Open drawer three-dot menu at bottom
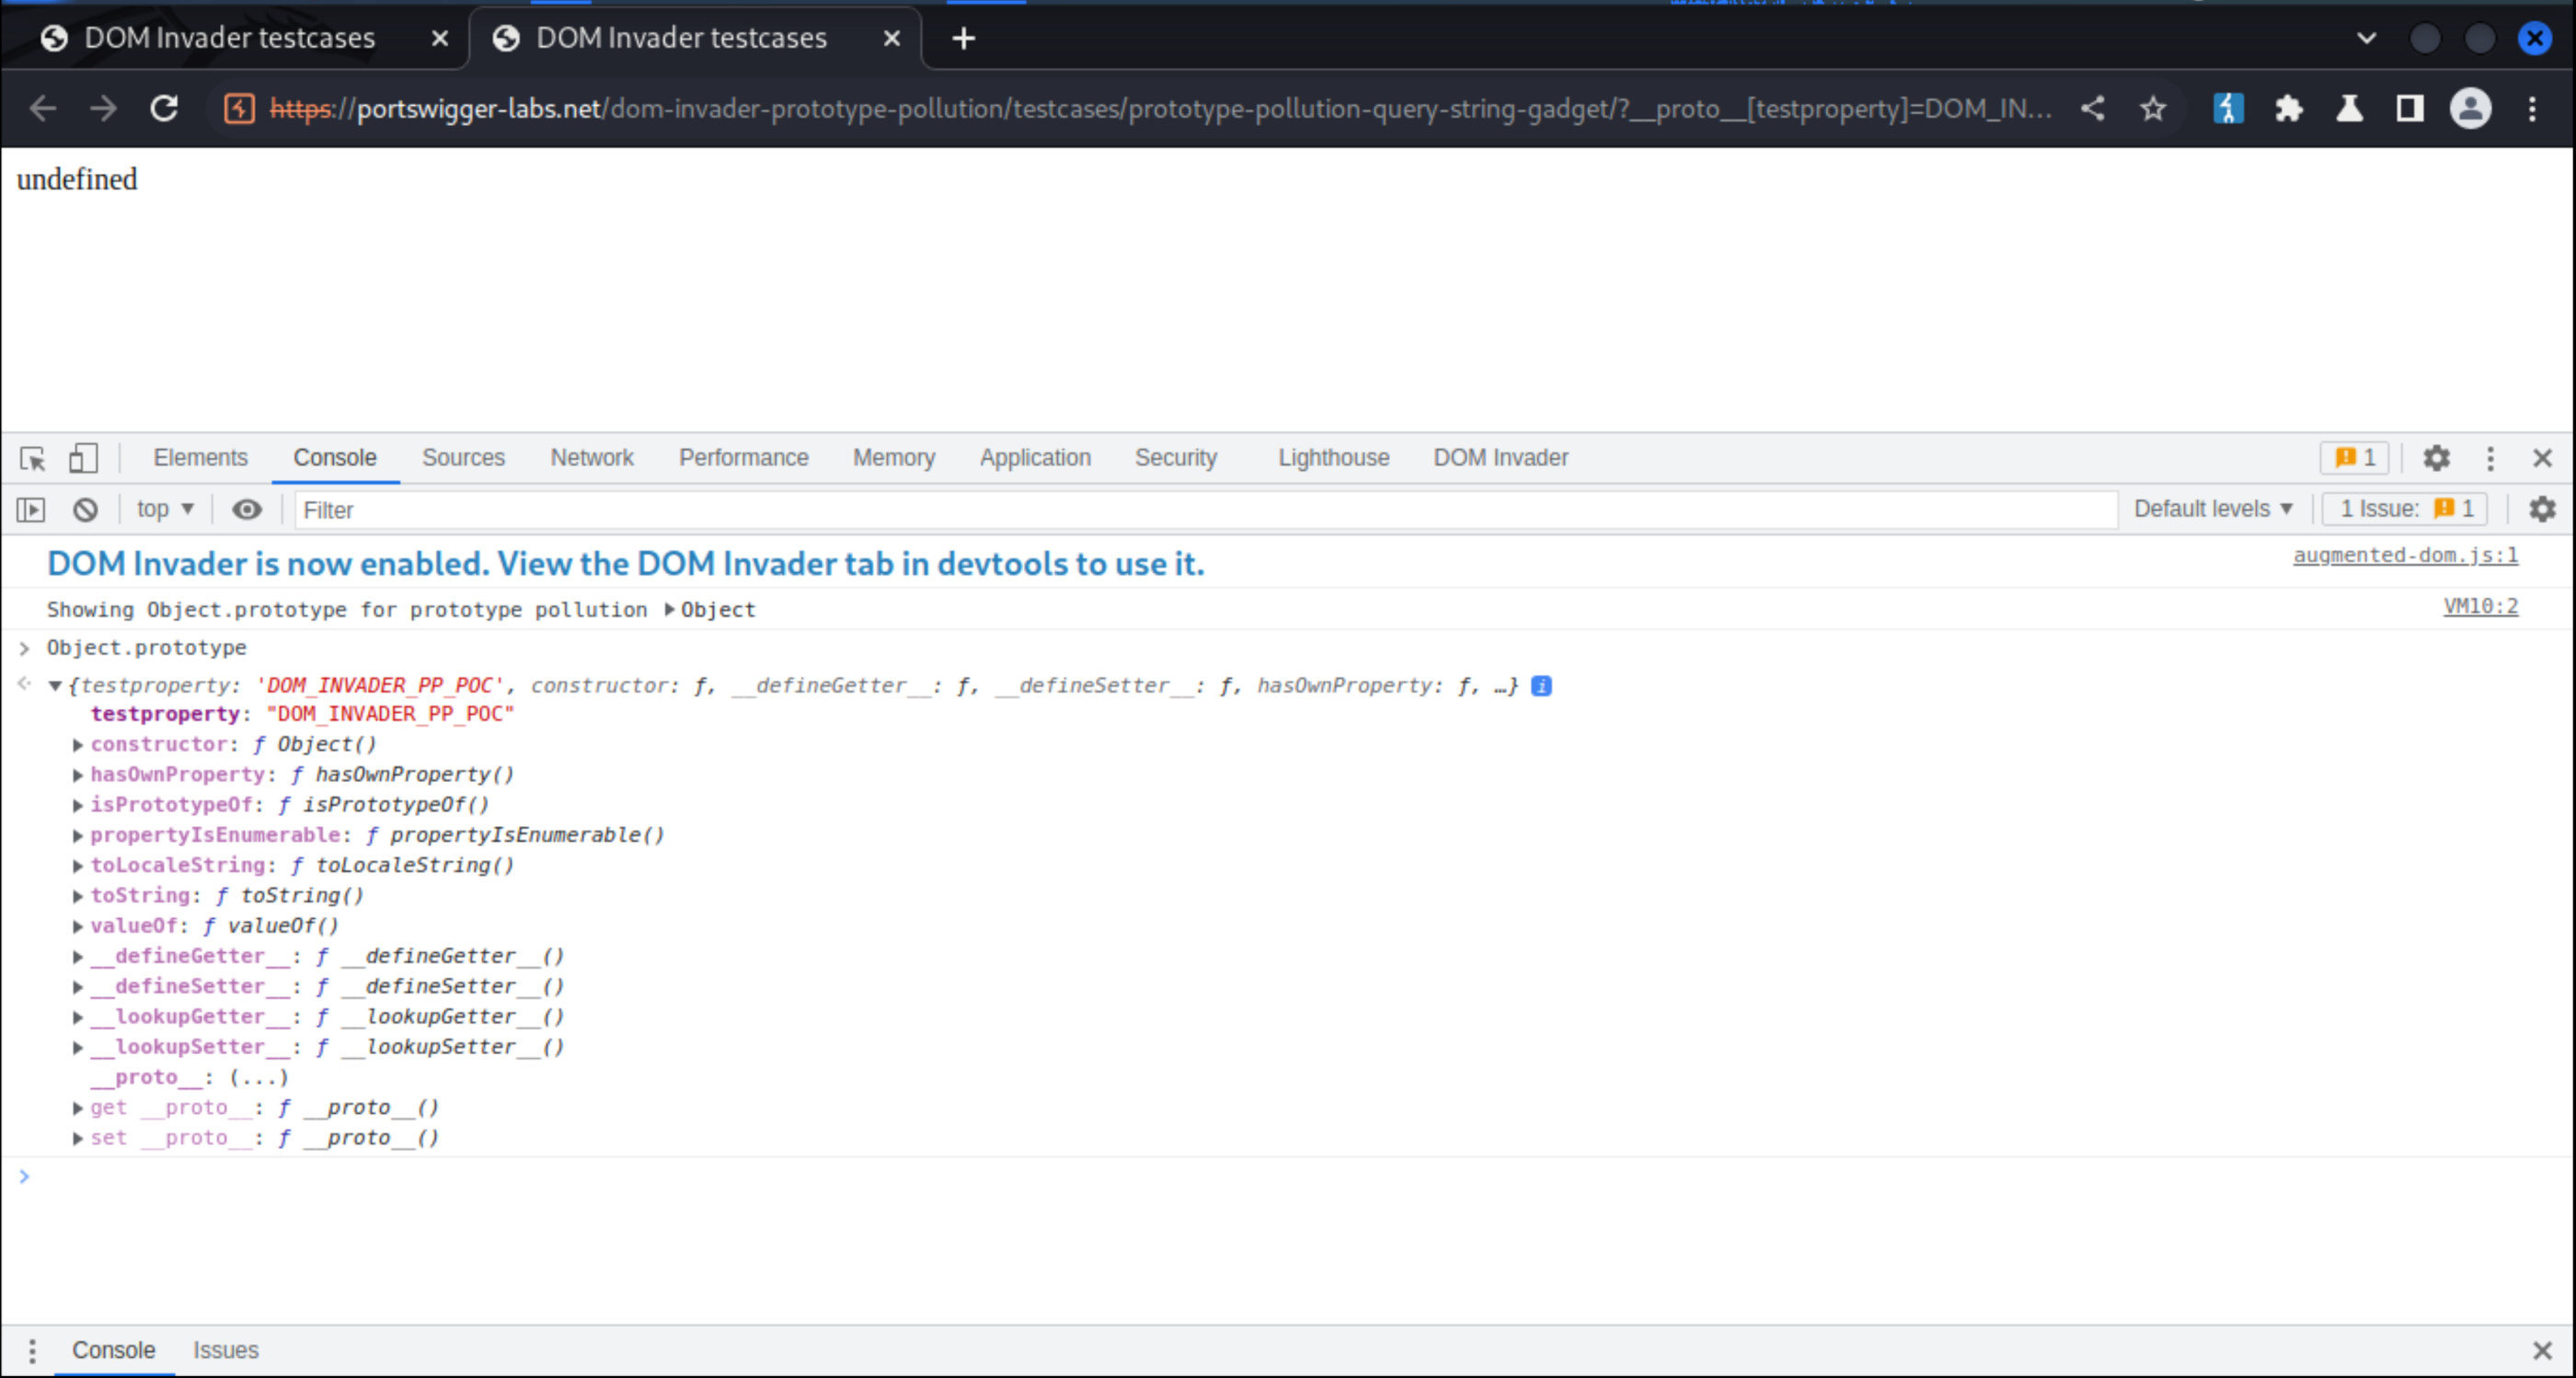2576x1378 pixels. pos(32,1351)
